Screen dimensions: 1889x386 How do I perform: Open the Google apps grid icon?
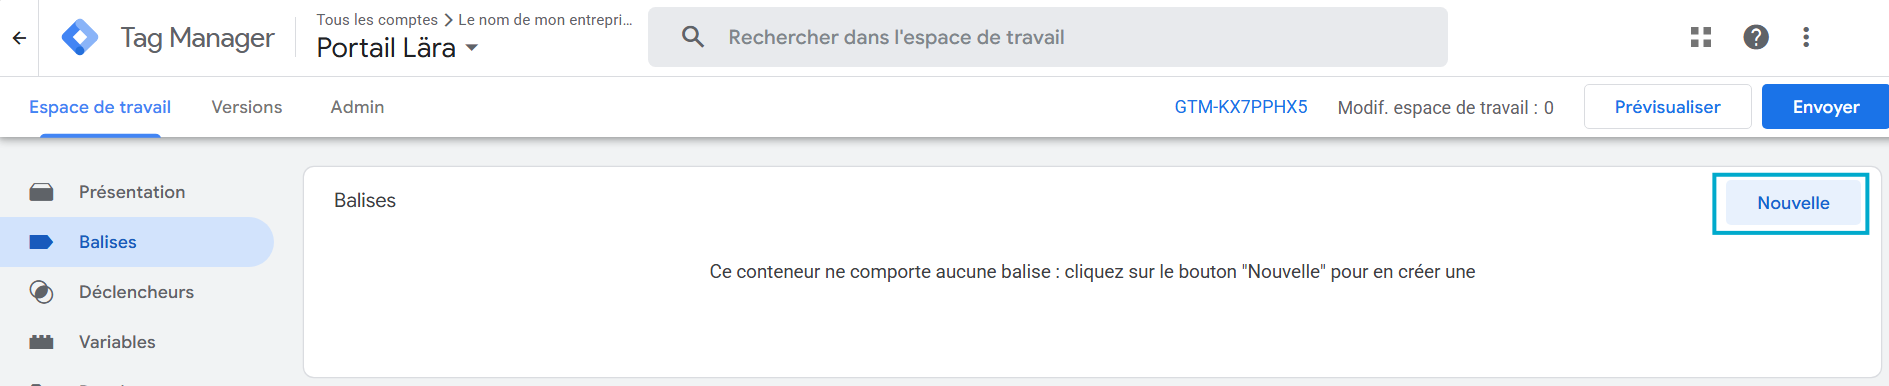pos(1701,37)
